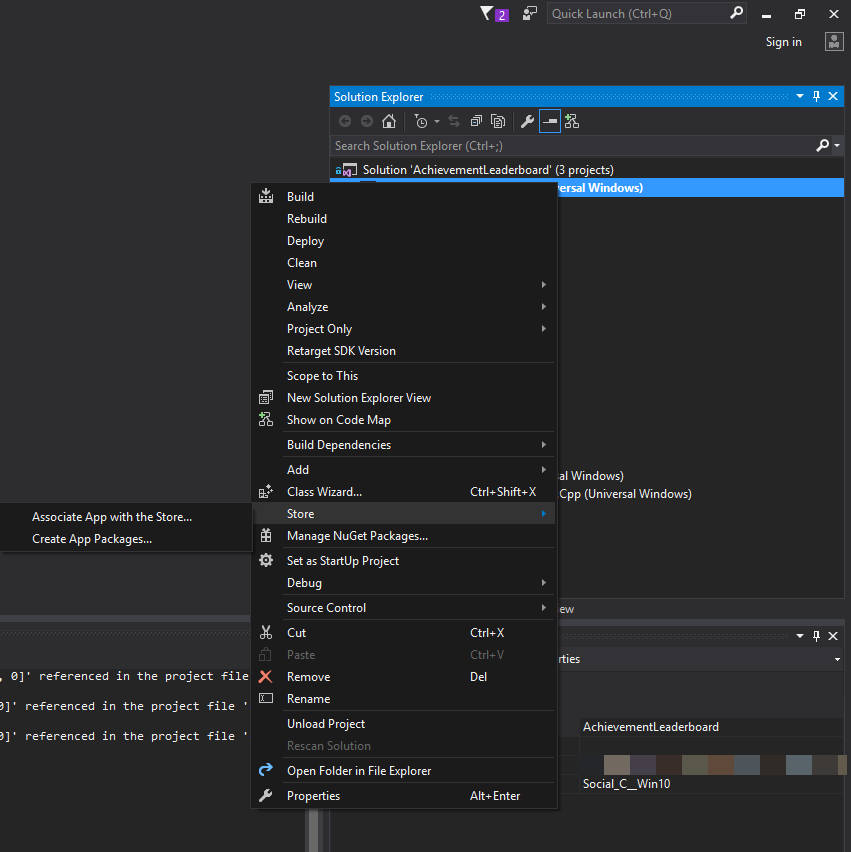Viewport: 851px width, 852px height.
Task: Choose Clean from the context menu
Action: 404,263
